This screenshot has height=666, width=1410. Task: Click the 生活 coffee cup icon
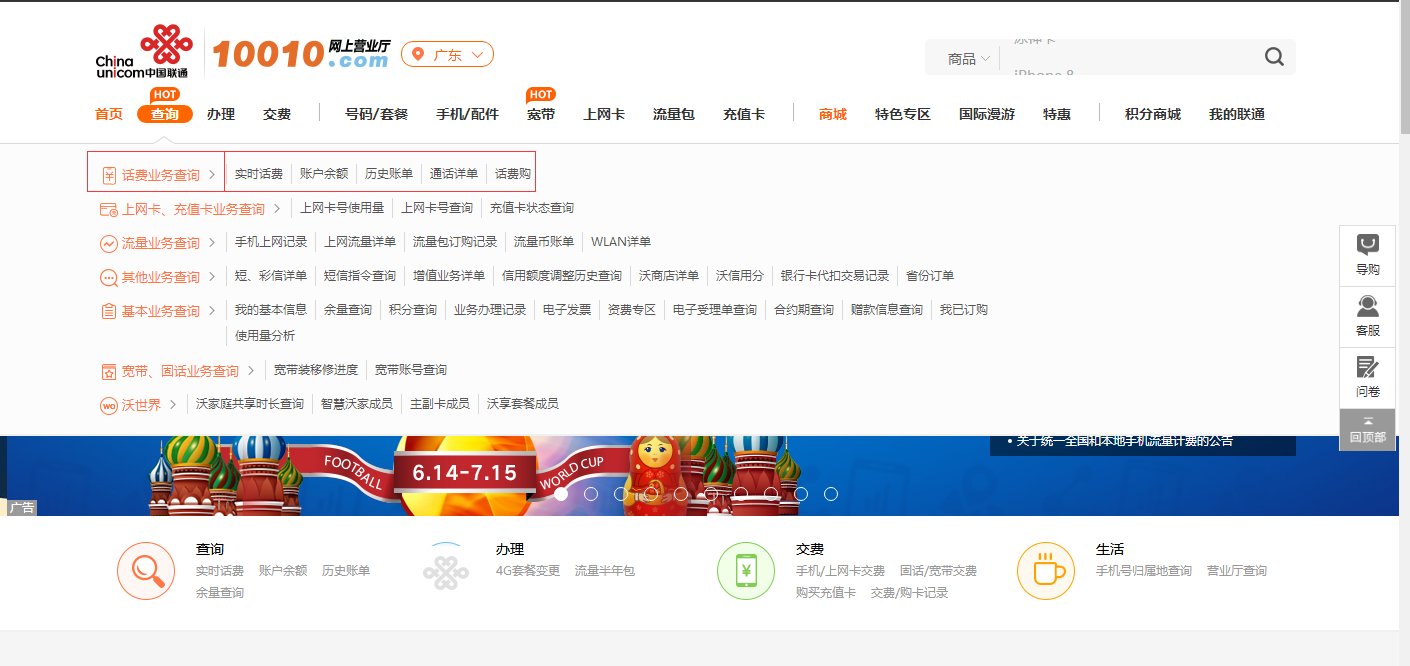(x=1046, y=570)
